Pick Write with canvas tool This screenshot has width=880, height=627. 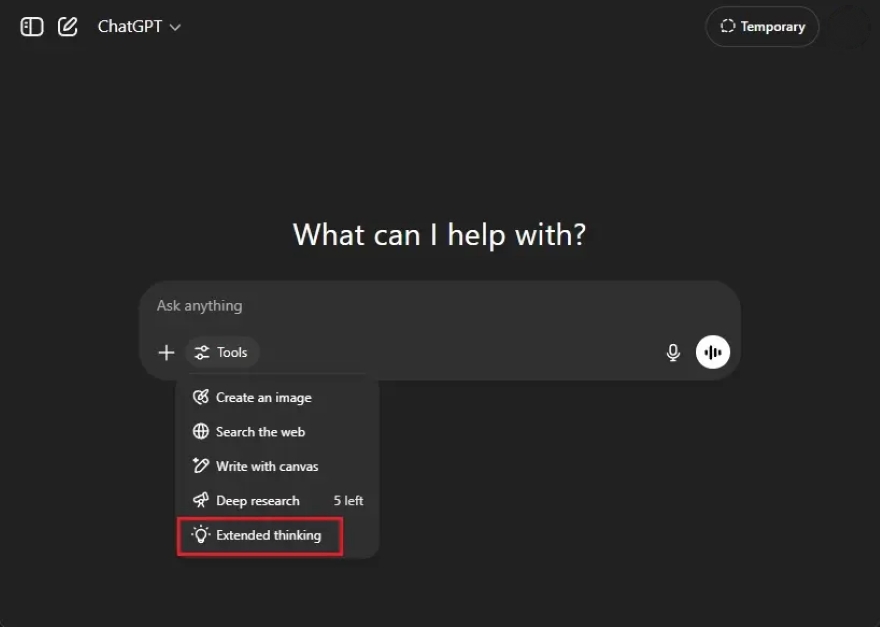[267, 466]
